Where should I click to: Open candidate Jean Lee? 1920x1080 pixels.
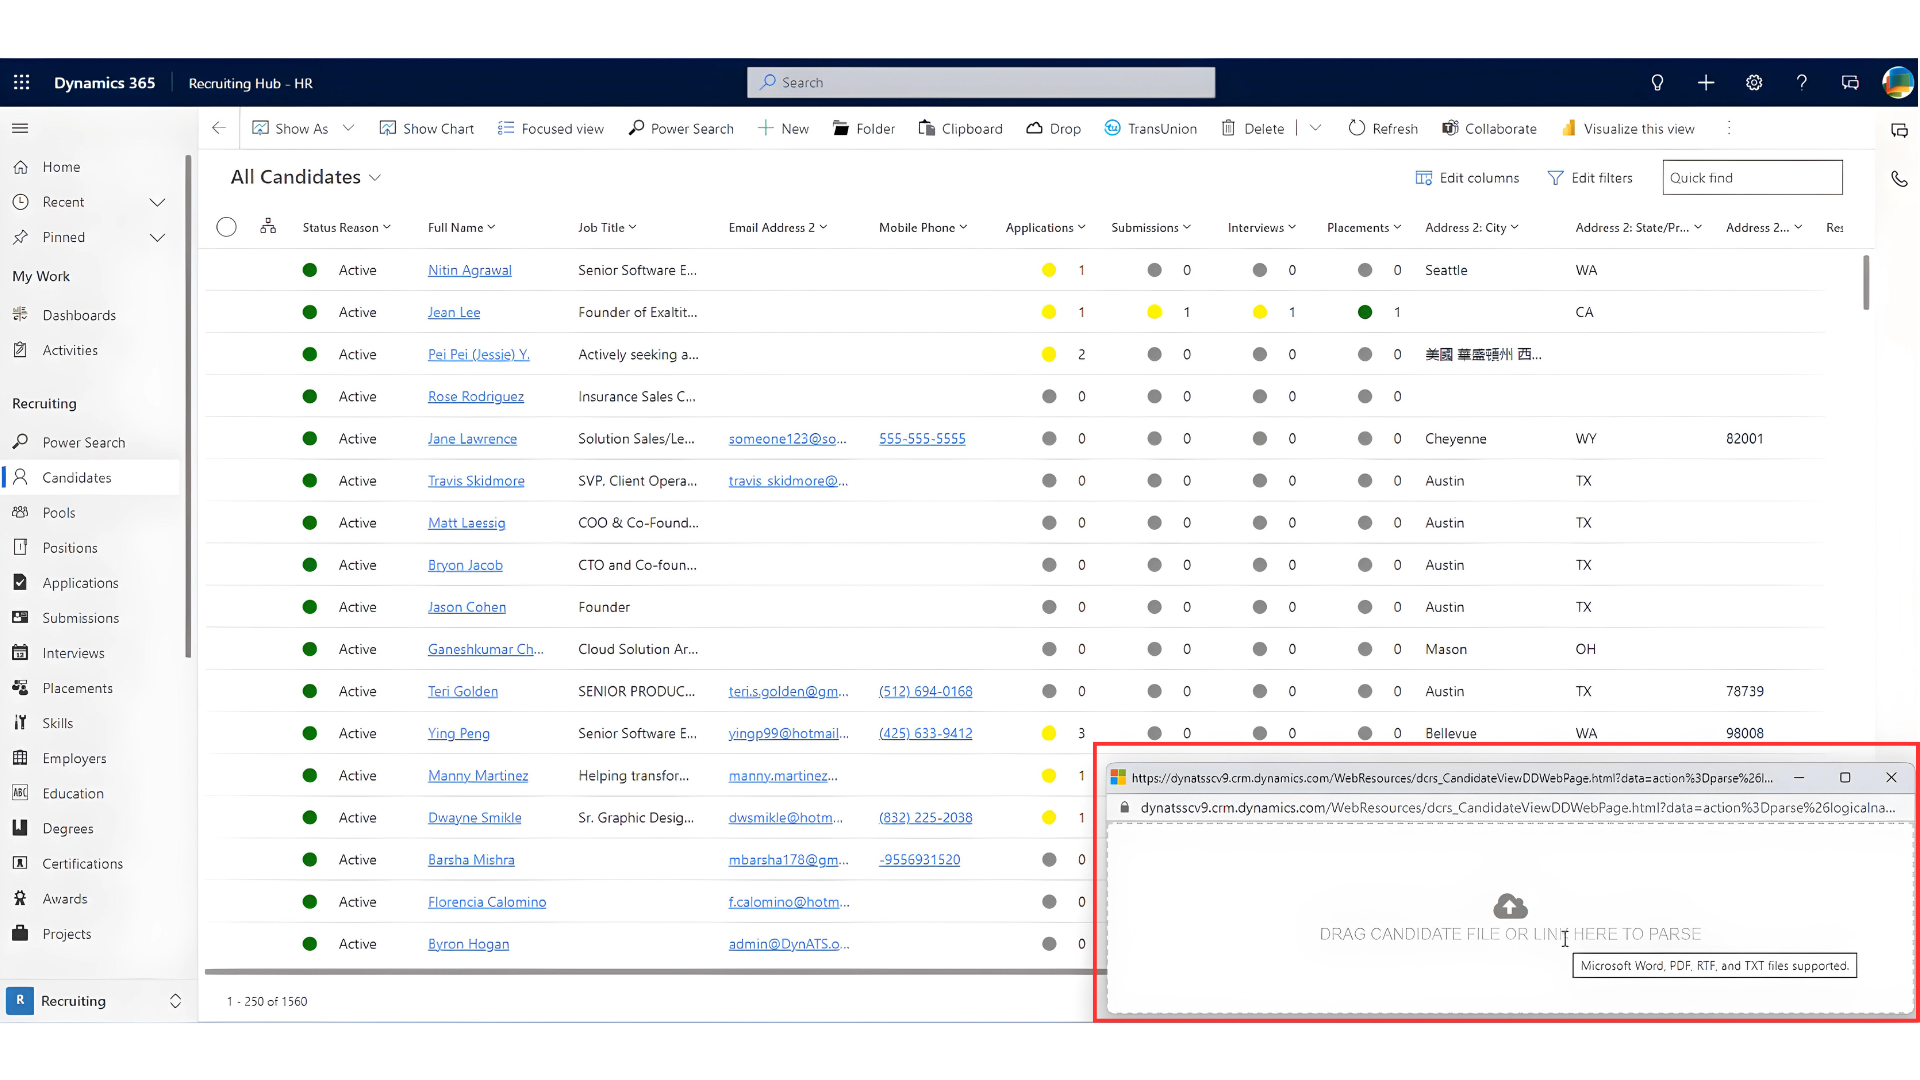click(x=454, y=312)
